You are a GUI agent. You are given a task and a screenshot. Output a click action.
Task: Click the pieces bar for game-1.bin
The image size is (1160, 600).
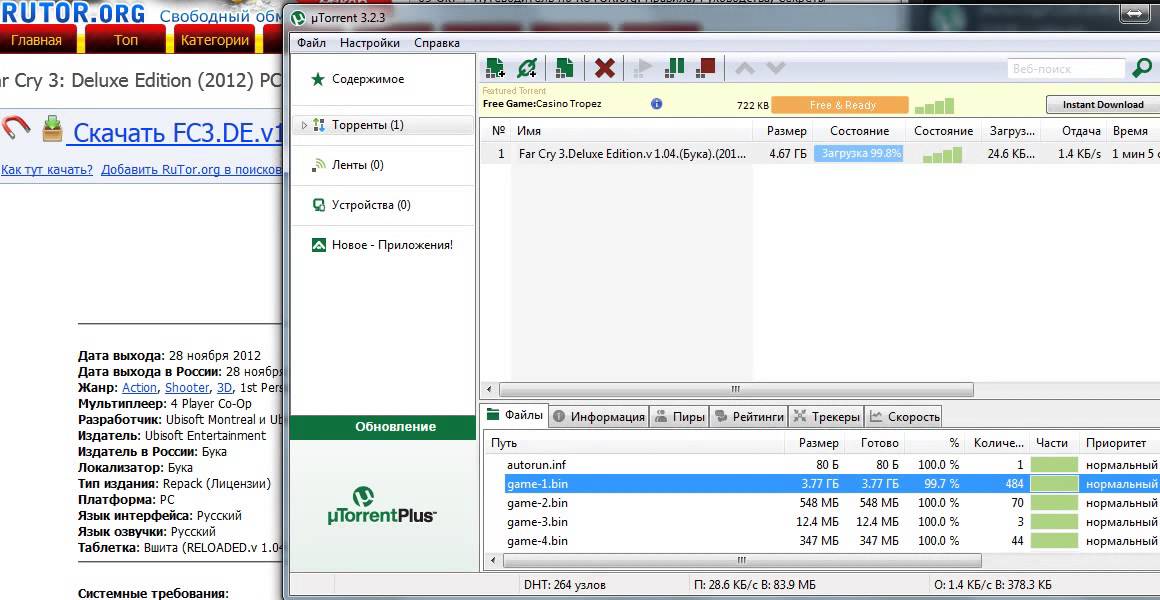(1054, 484)
